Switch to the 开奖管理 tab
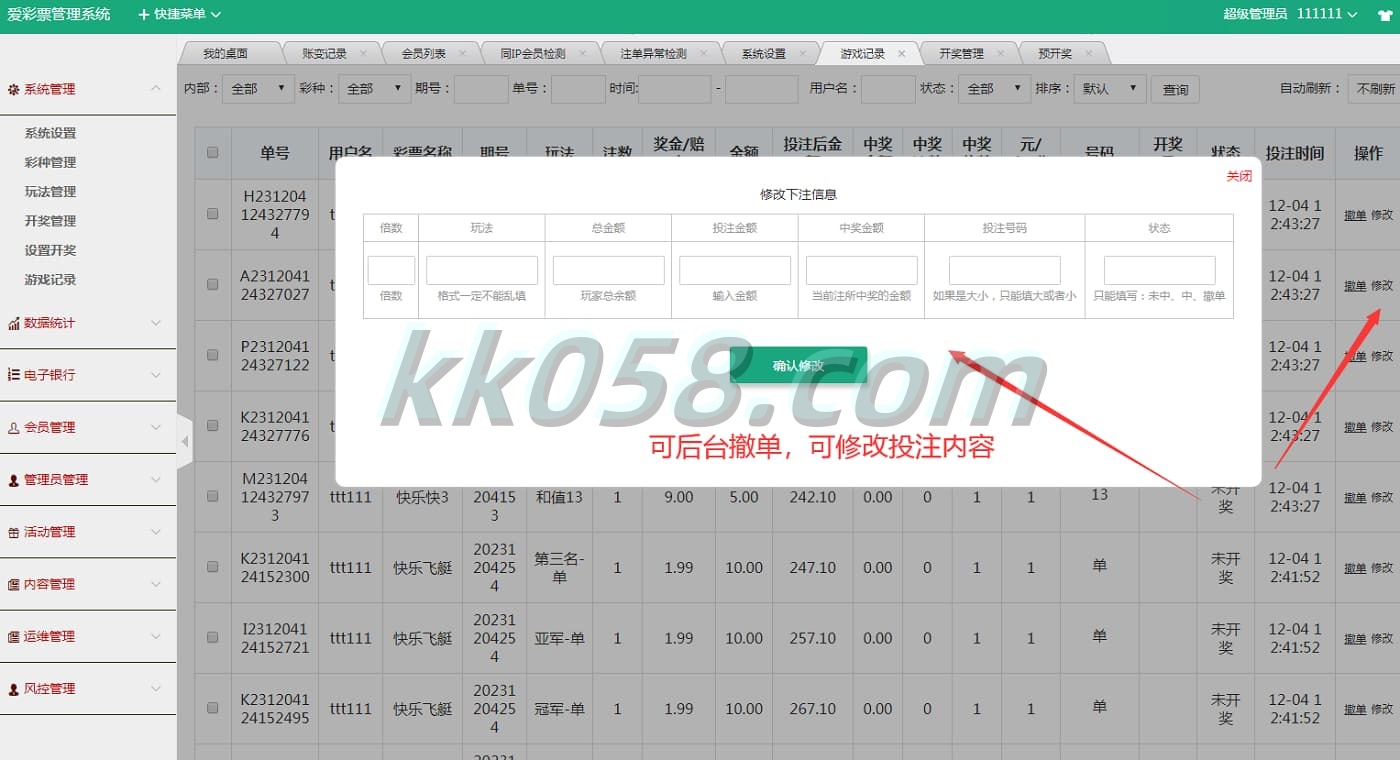This screenshot has height=760, width=1400. pyautogui.click(x=961, y=54)
